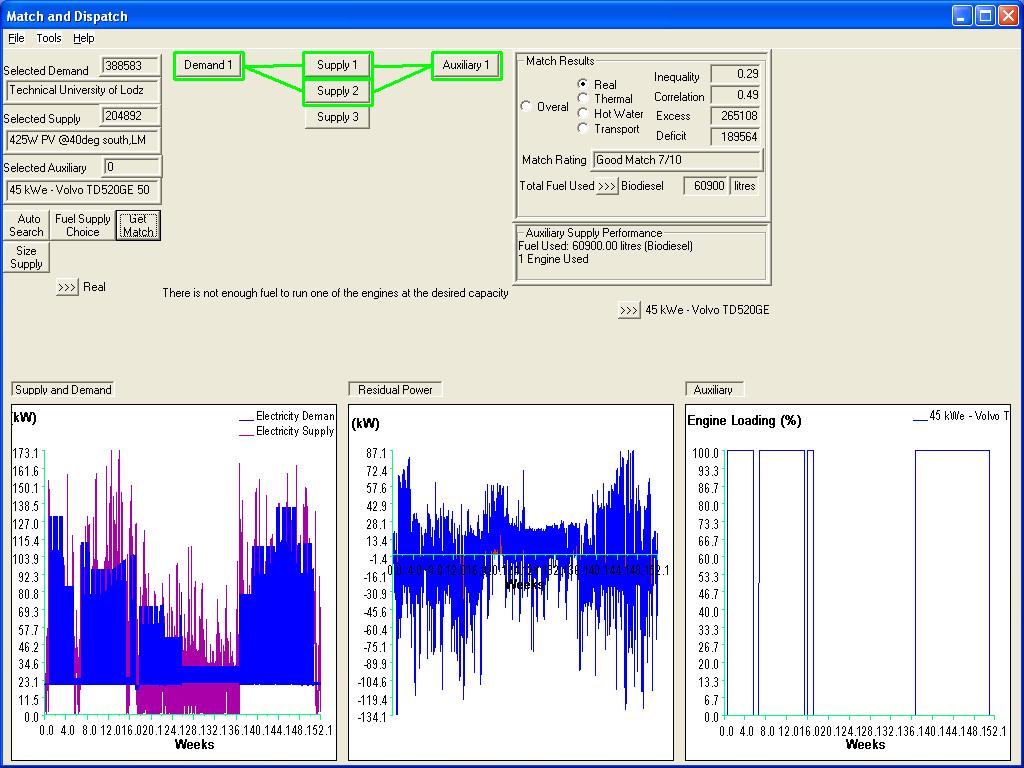Viewport: 1024px width, 768px height.
Task: Minimize the Match and Dispatch window
Action: [961, 16]
